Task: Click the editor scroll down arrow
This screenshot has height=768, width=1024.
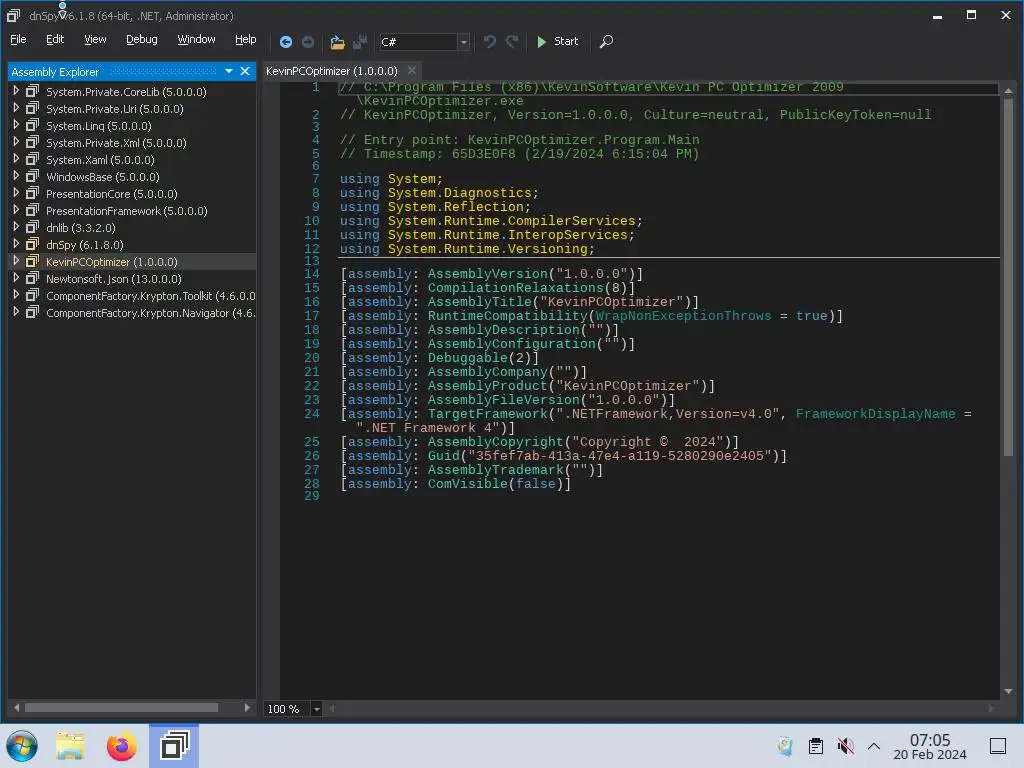Action: click(1008, 691)
